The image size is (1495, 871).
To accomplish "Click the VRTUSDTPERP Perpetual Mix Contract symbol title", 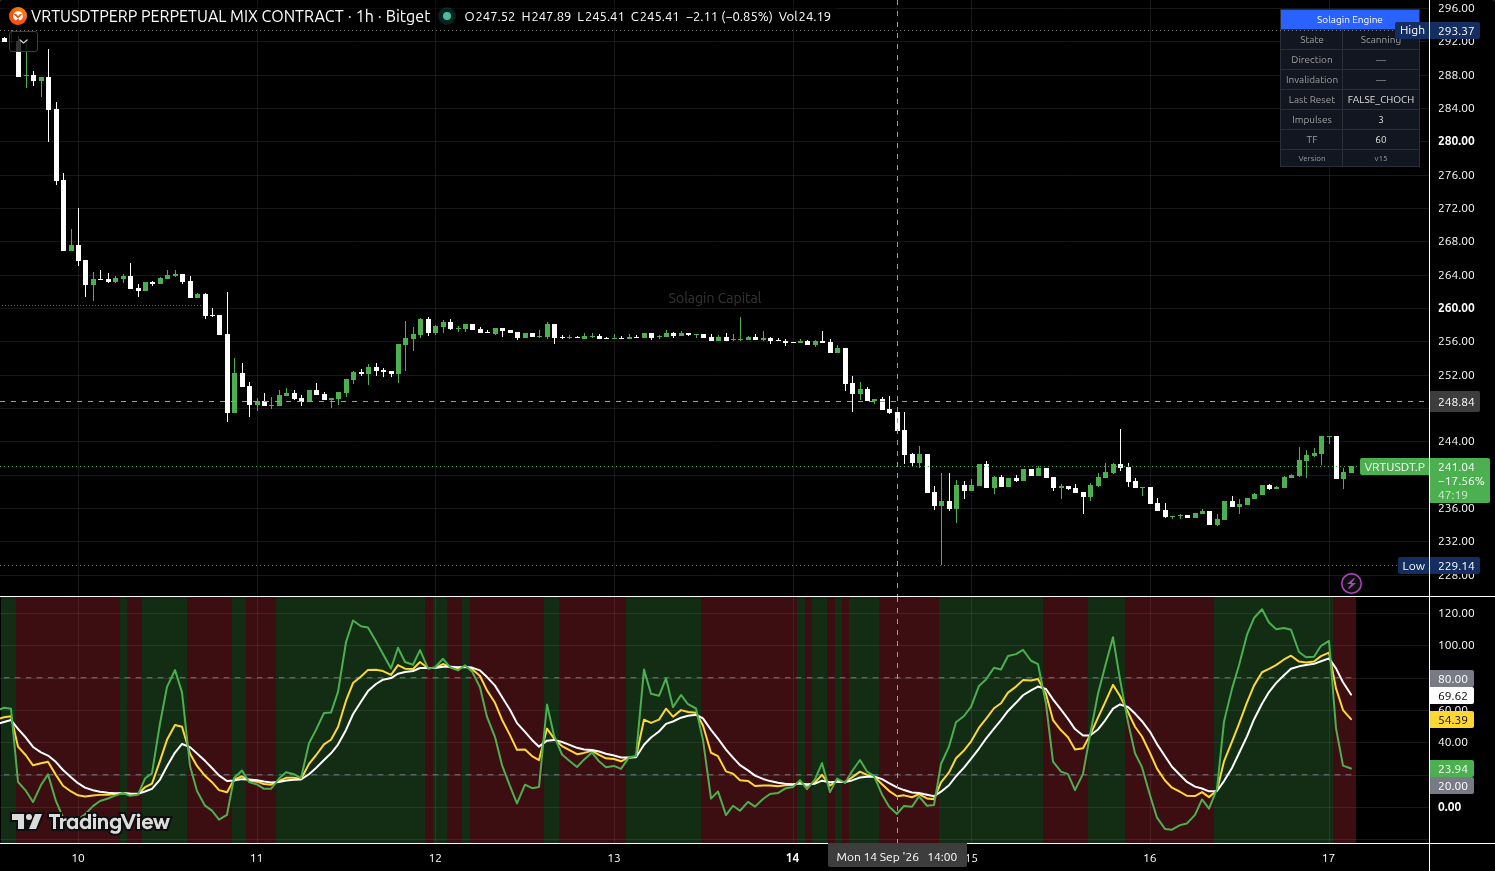I will click(187, 16).
